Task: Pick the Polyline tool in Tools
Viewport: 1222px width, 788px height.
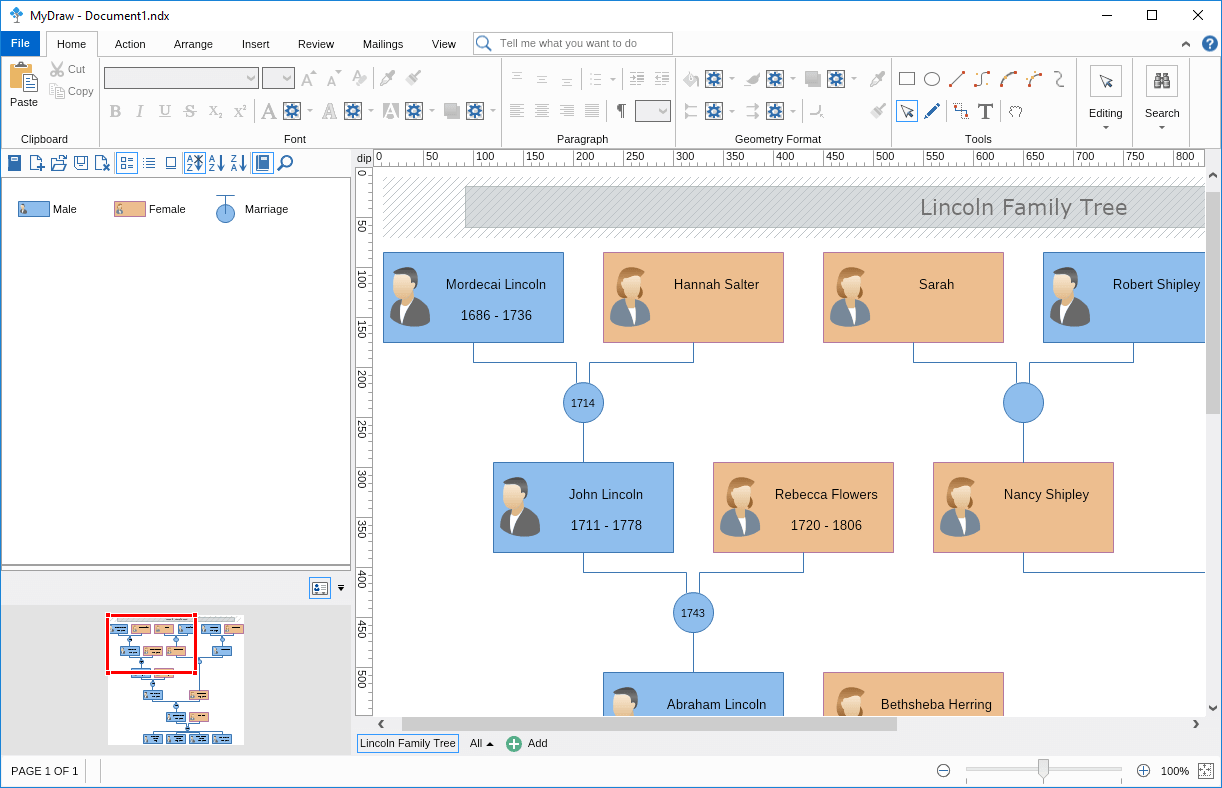Action: (982, 79)
